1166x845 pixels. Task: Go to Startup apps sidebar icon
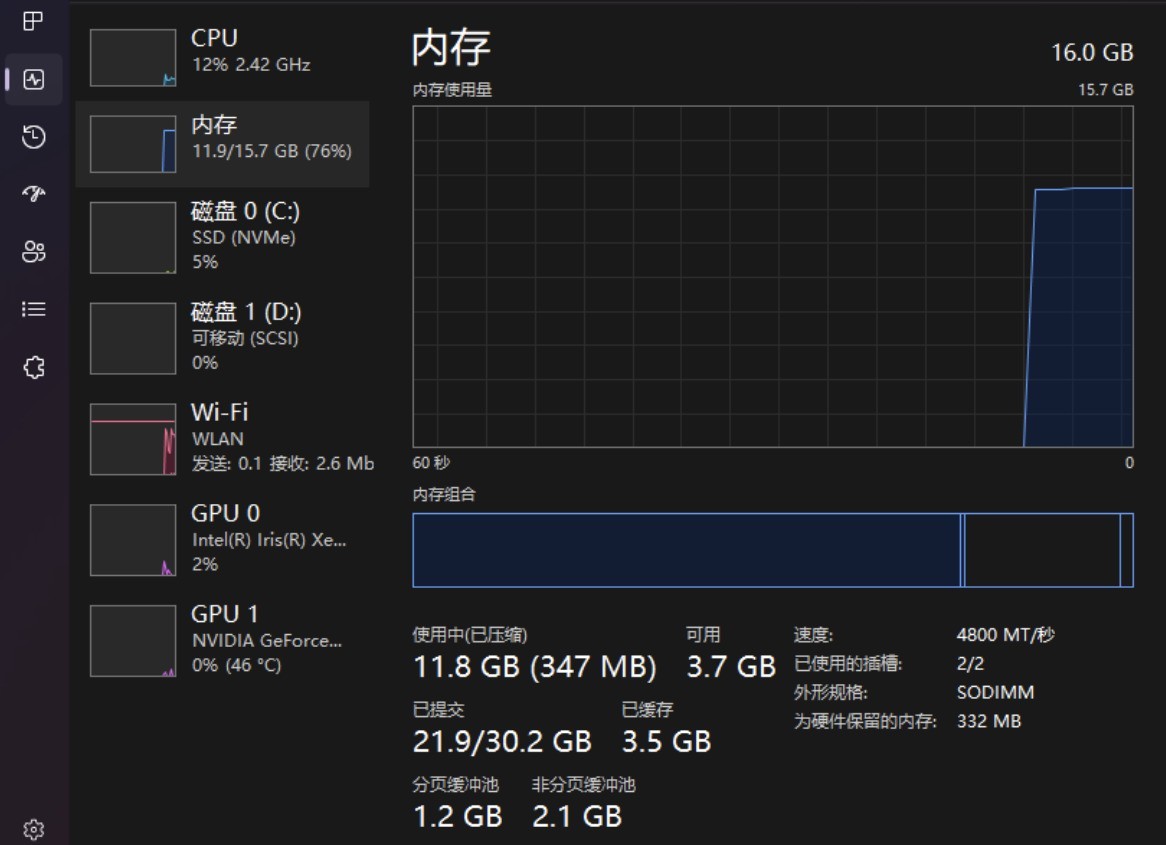tap(34, 194)
